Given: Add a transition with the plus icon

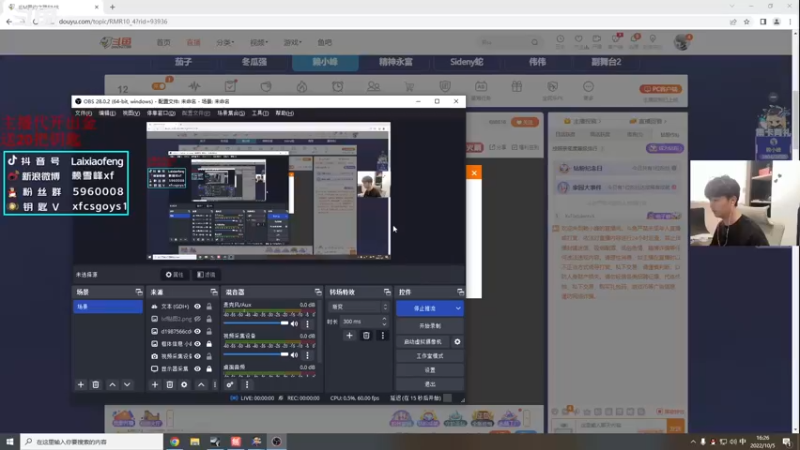Looking at the screenshot, I should 349,336.
